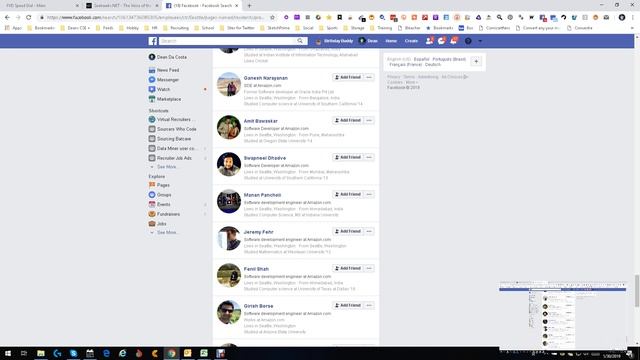This screenshot has width=640, height=360.
Task: Bookmark this page with the star icon
Action: [272, 17]
